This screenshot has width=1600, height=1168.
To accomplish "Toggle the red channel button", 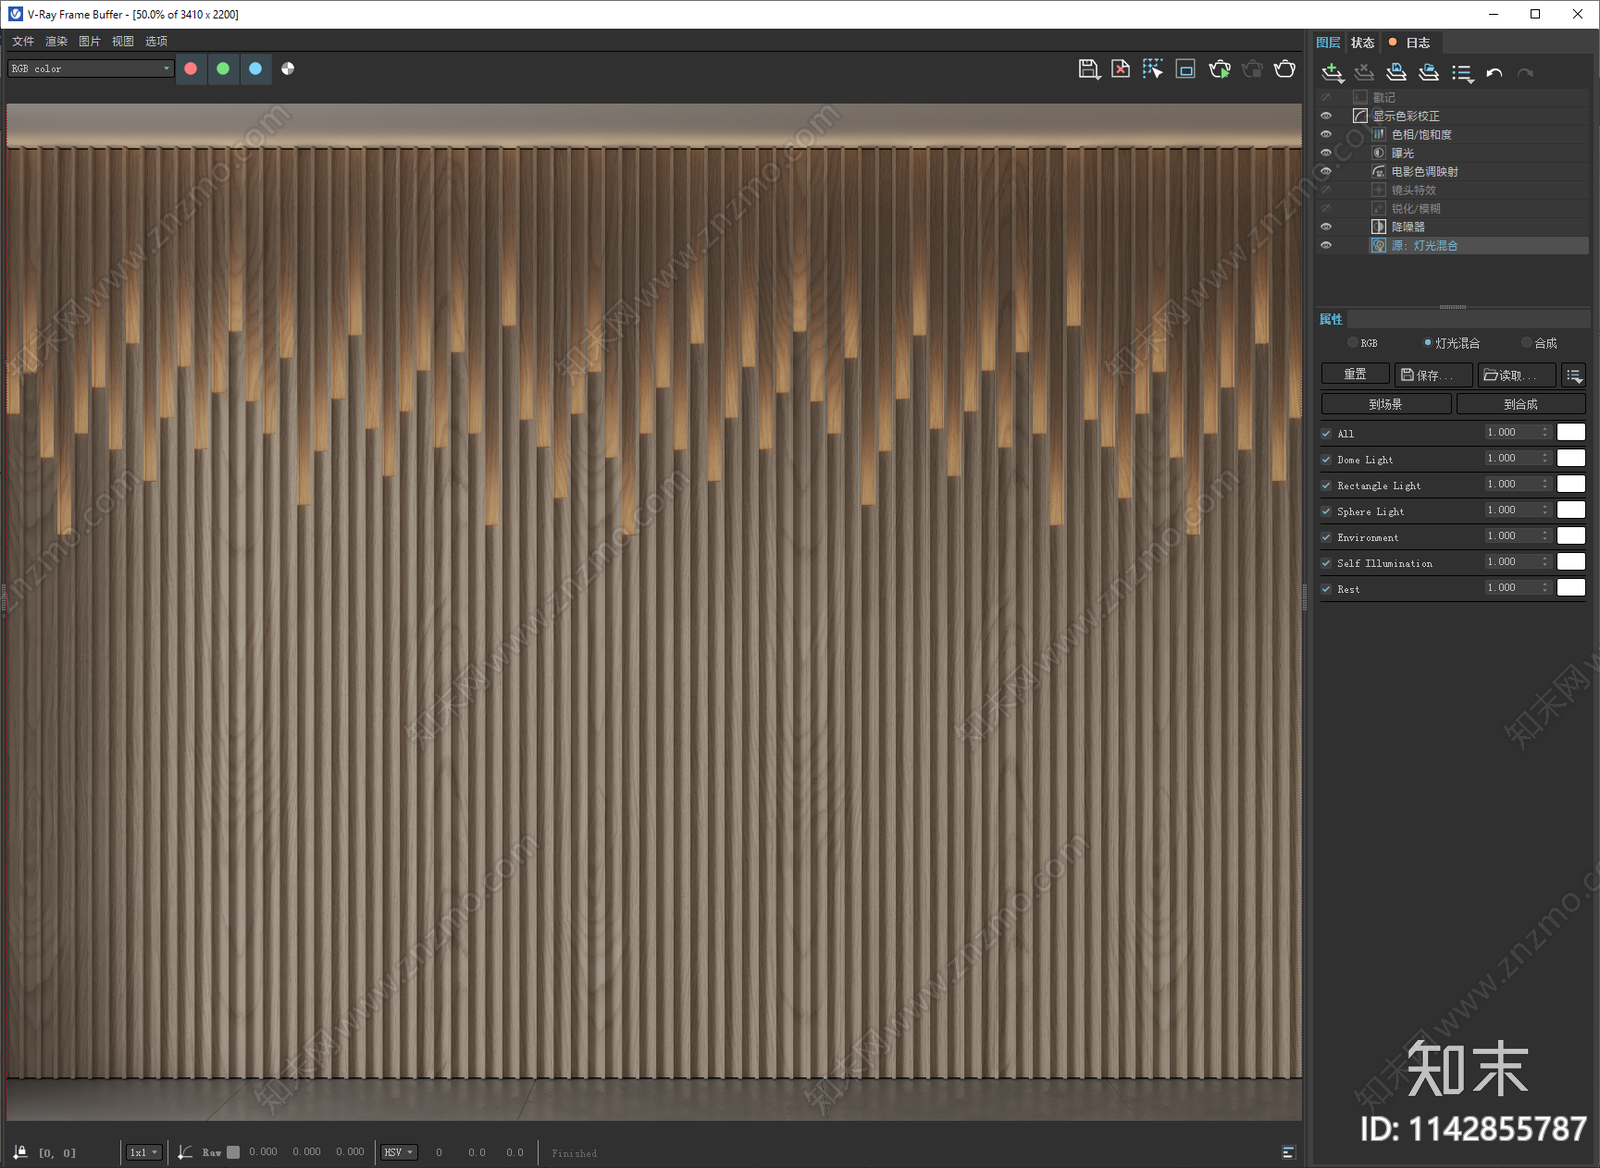I will (191, 69).
